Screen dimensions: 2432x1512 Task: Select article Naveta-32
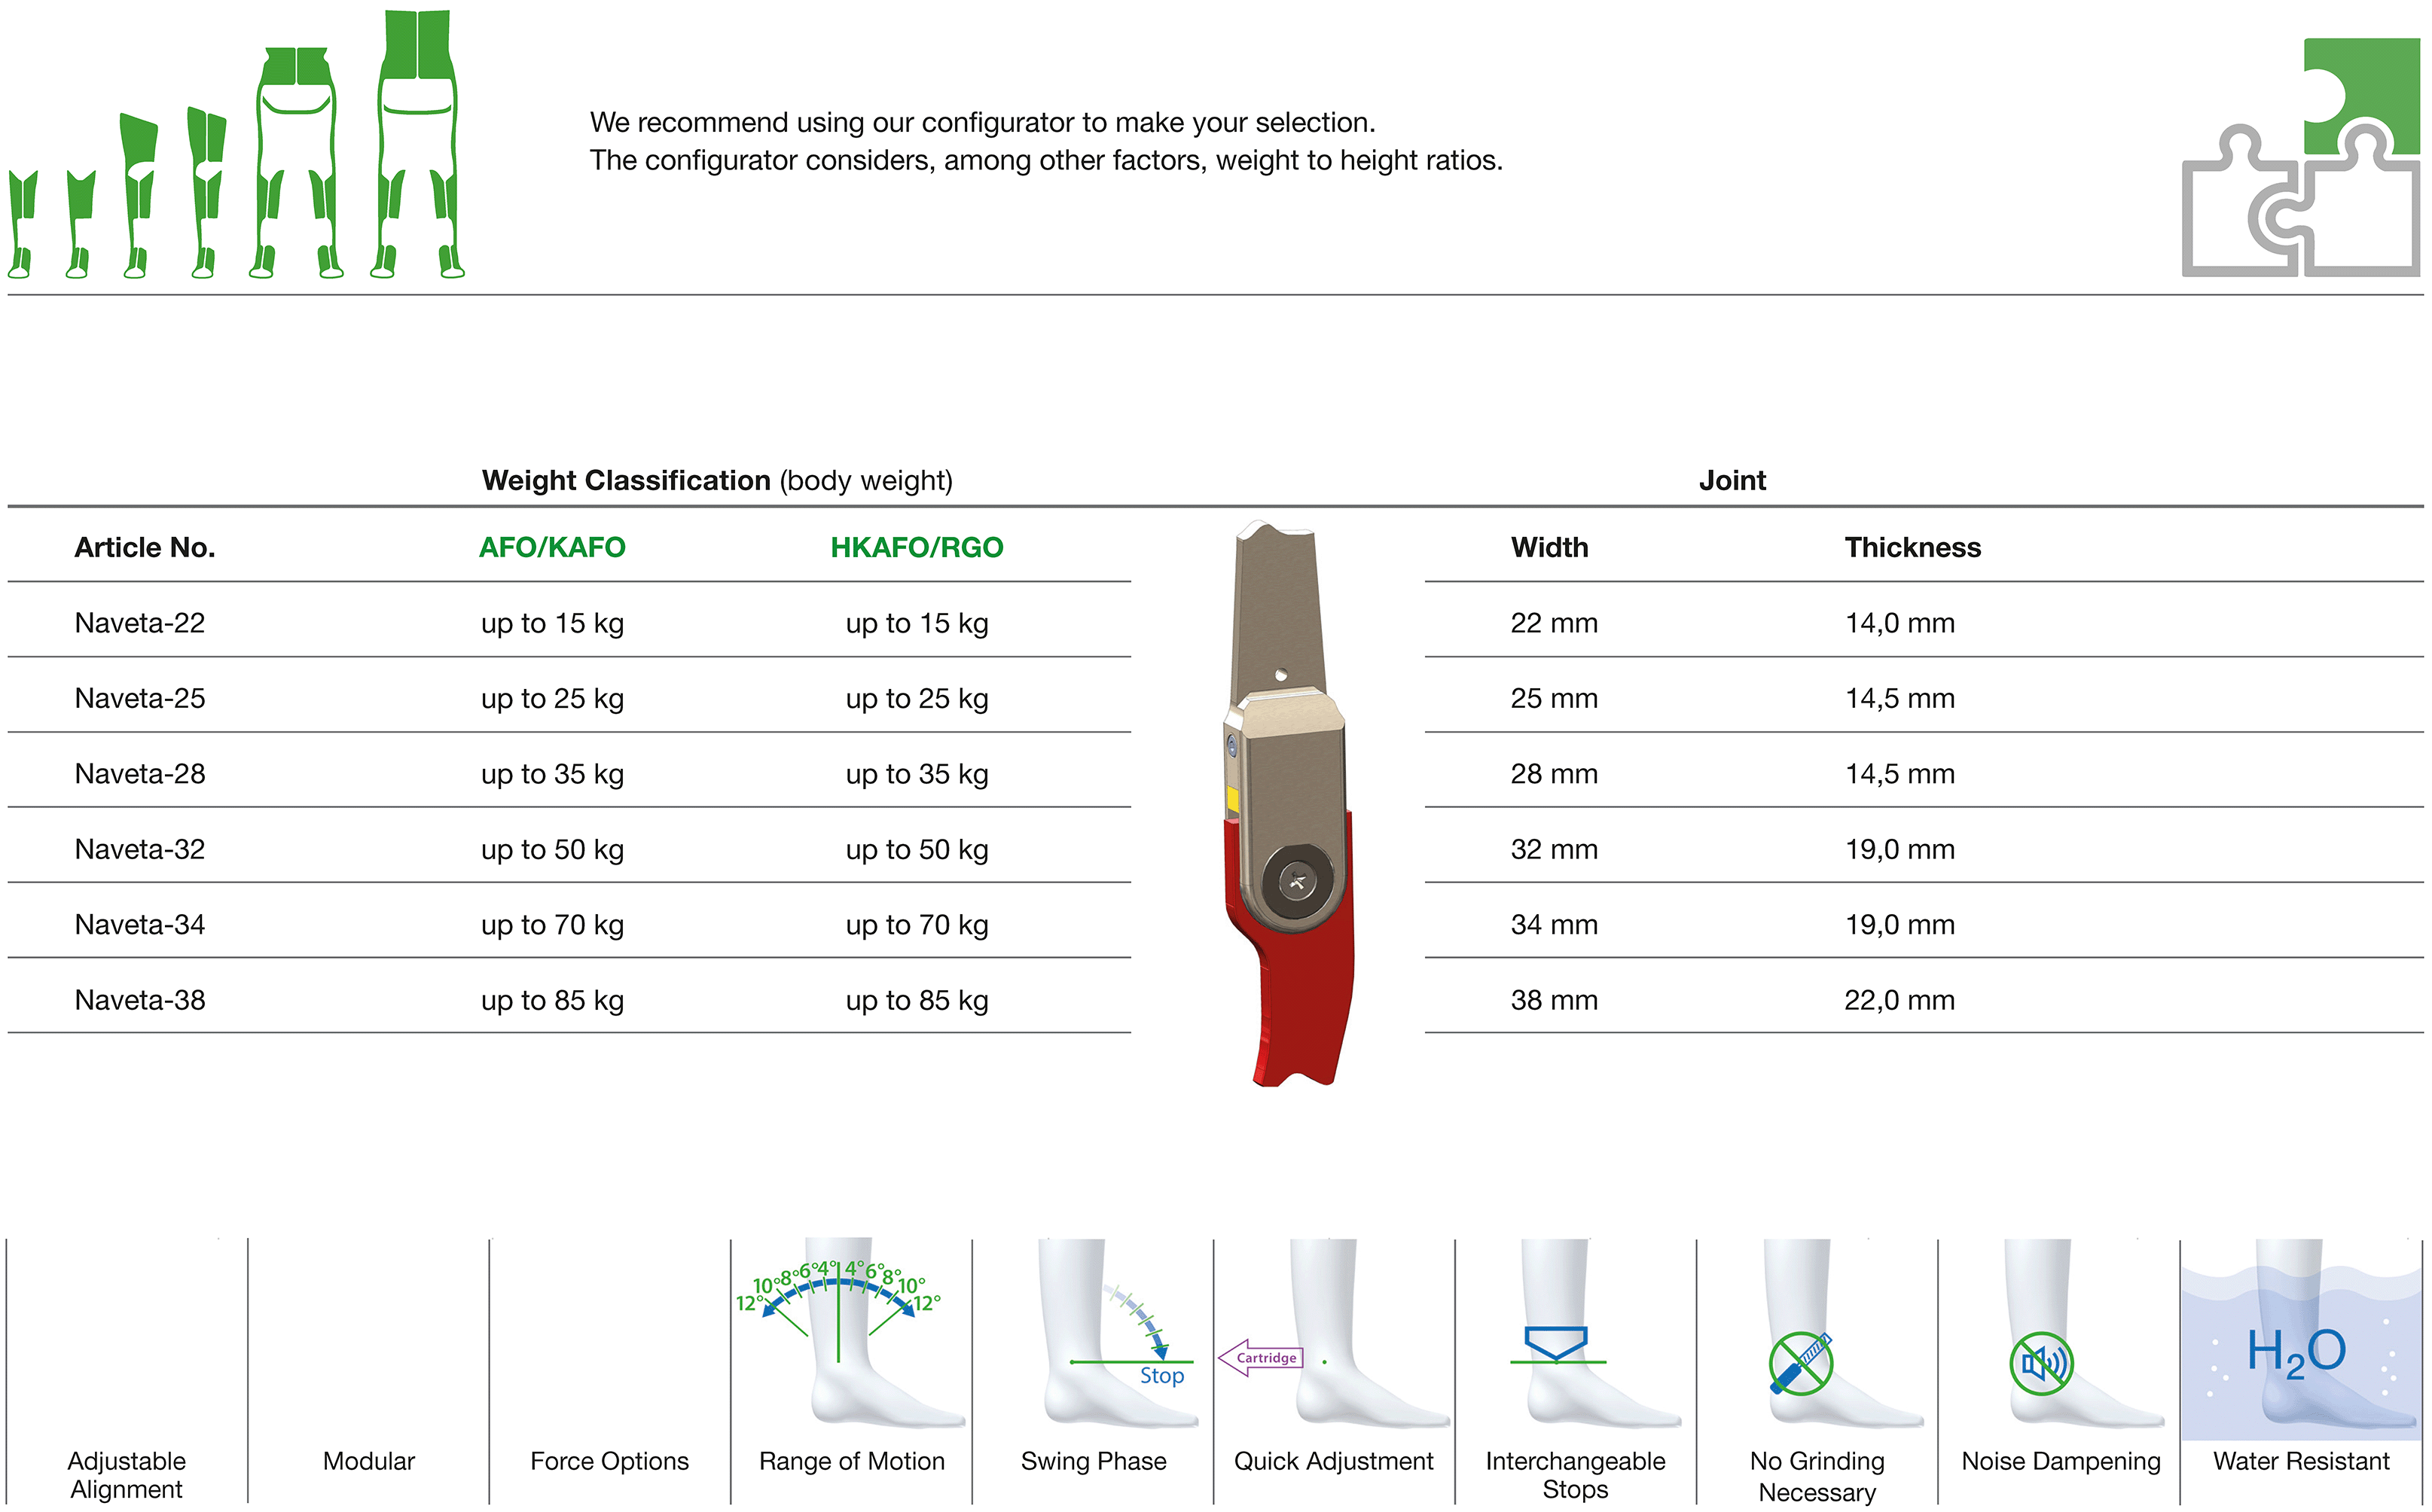click(x=140, y=849)
